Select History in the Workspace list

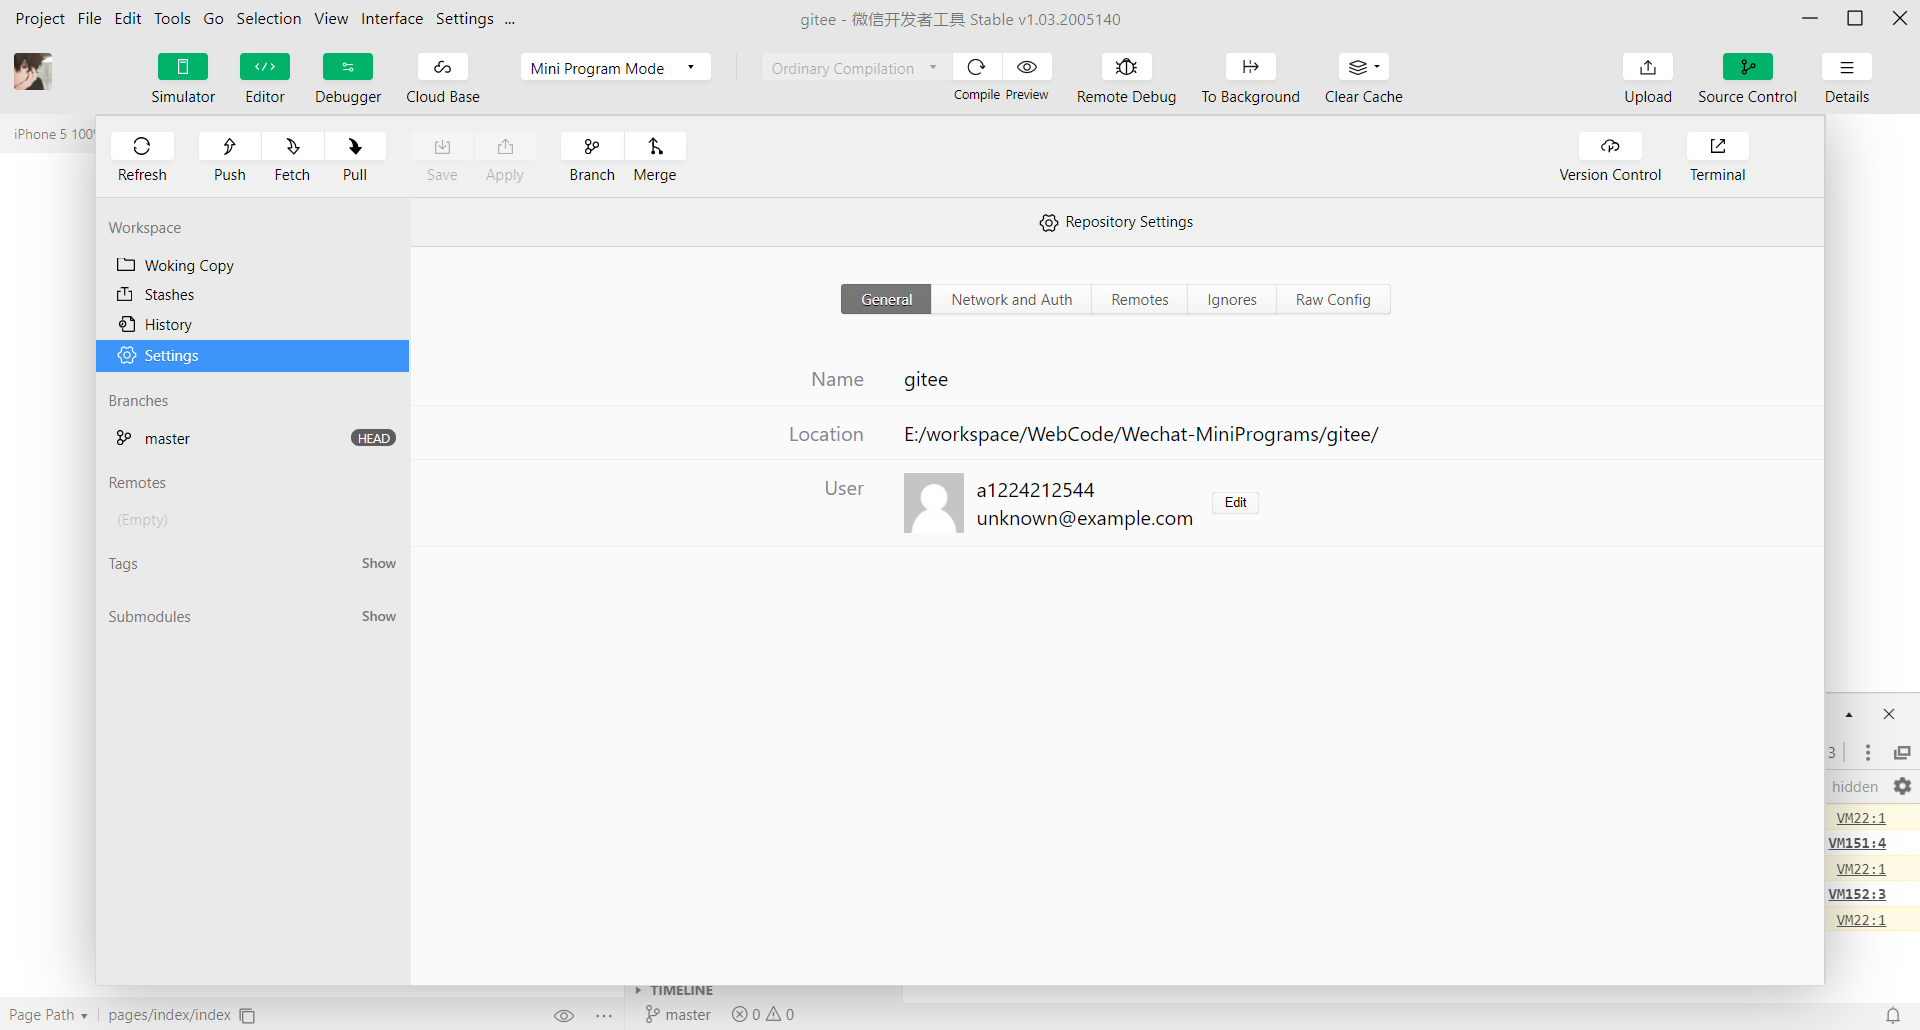pyautogui.click(x=168, y=325)
